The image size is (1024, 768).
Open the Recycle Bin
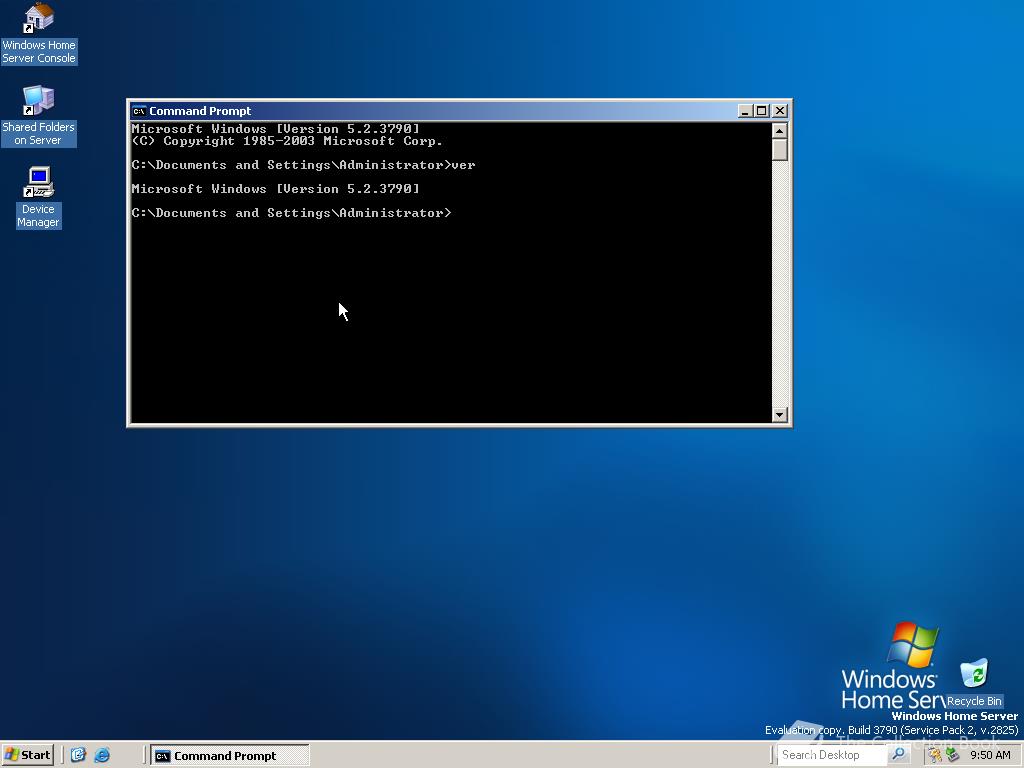[974, 683]
